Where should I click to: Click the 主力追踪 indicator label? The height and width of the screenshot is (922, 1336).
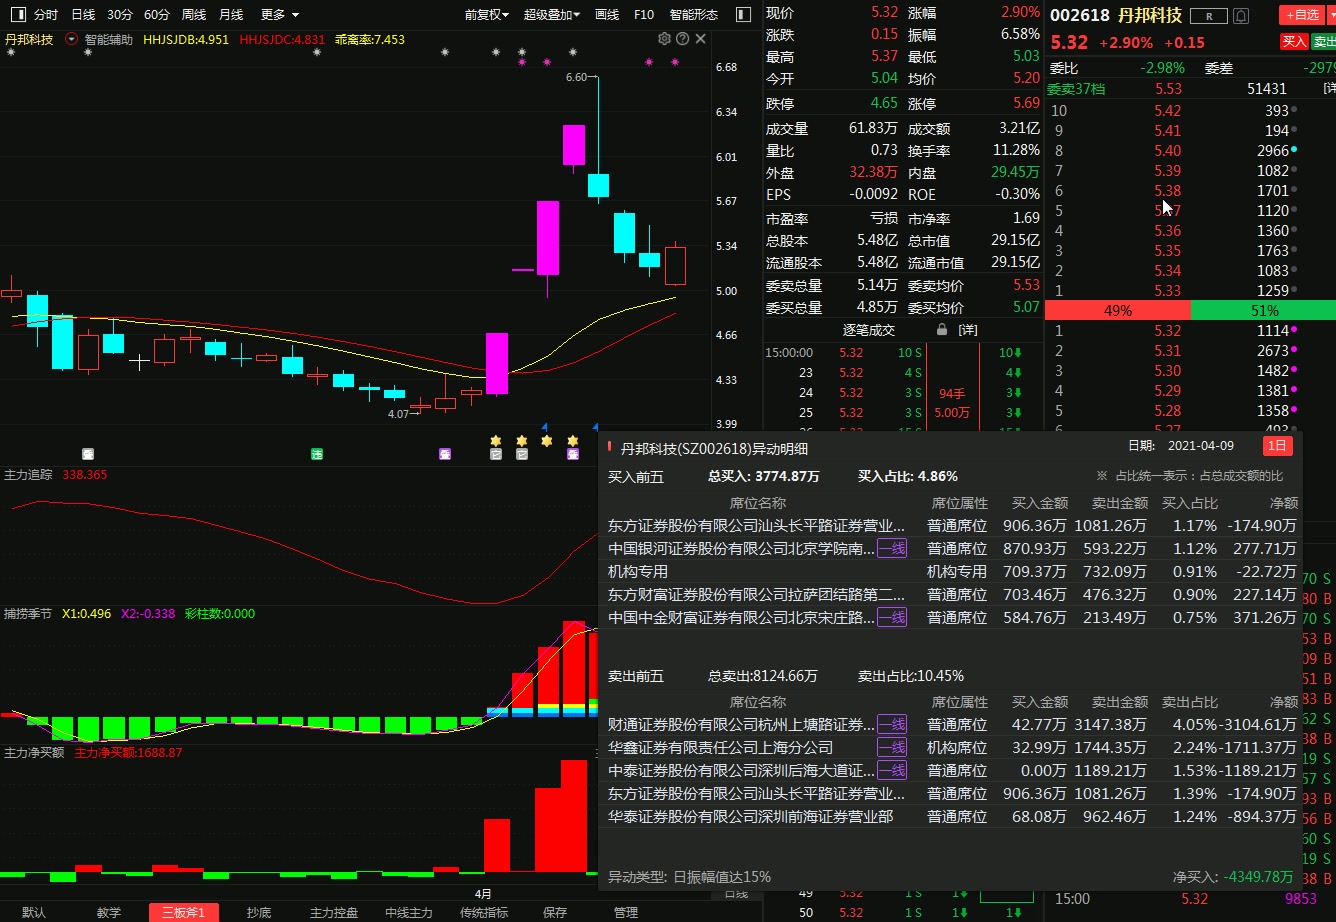[28, 475]
